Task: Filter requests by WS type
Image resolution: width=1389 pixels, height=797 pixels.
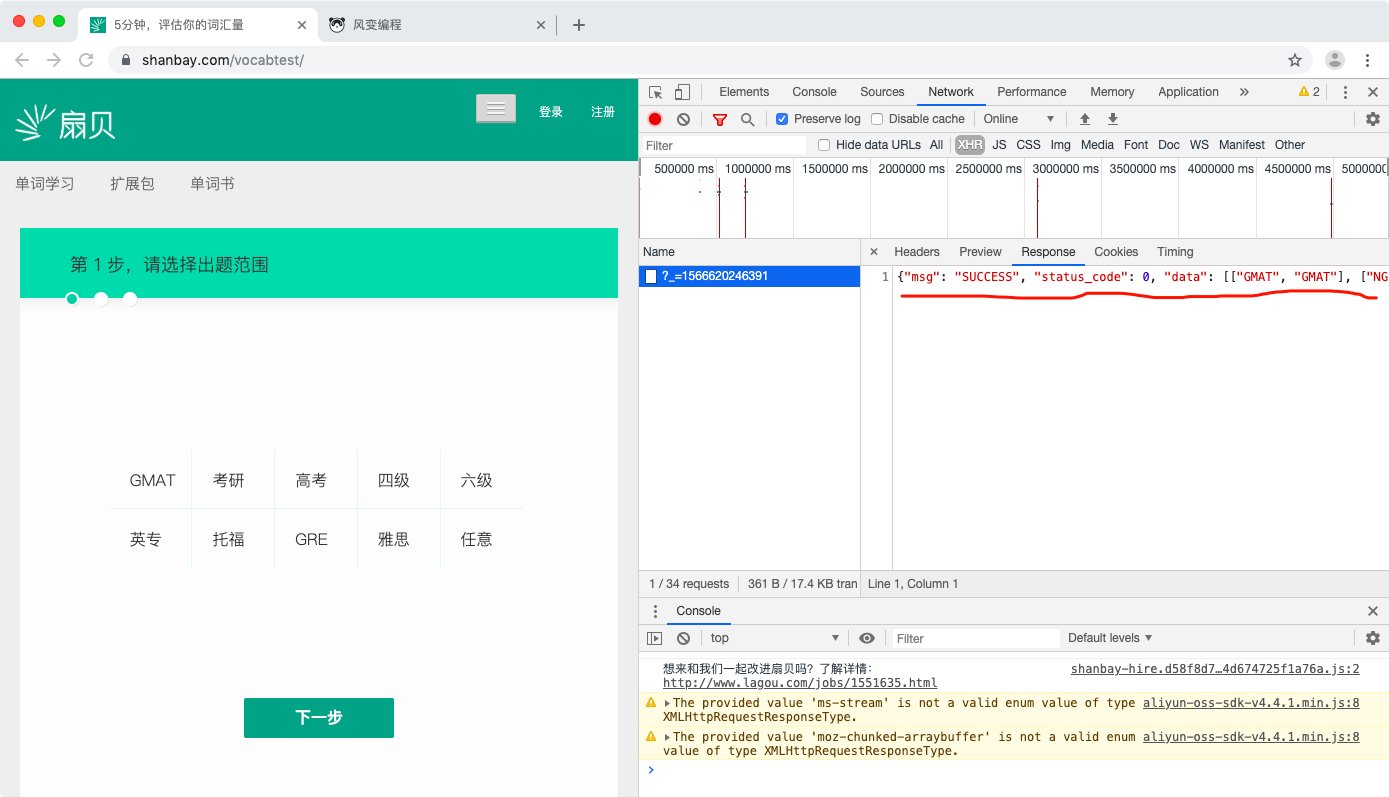Action: (x=1199, y=145)
